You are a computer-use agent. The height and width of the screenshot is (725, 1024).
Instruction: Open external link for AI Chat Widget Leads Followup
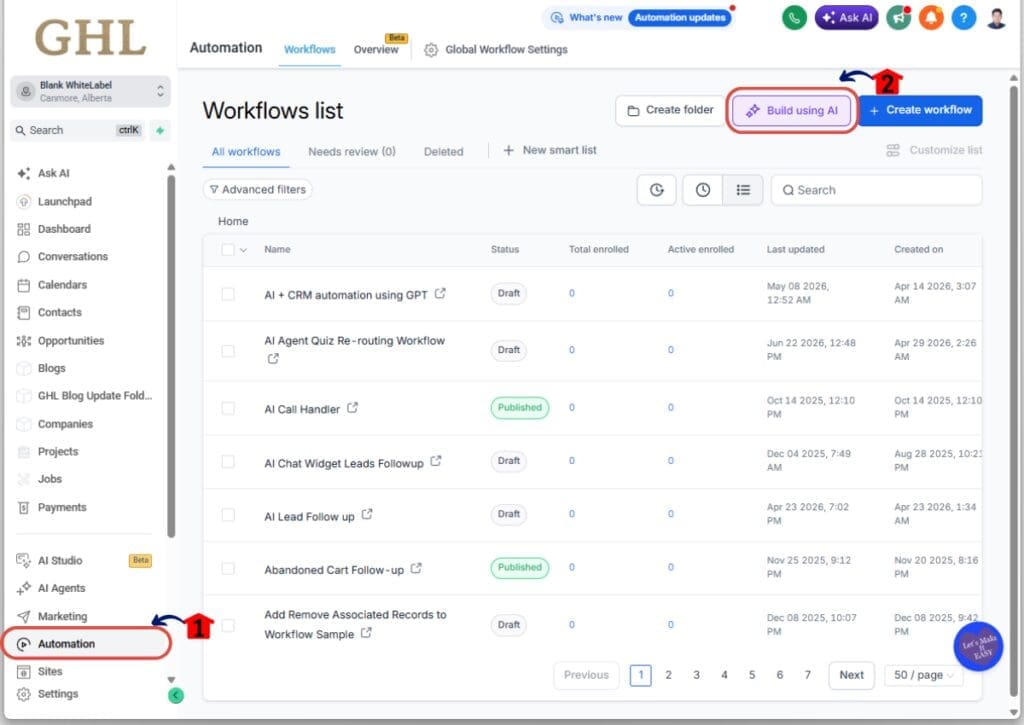coord(436,461)
